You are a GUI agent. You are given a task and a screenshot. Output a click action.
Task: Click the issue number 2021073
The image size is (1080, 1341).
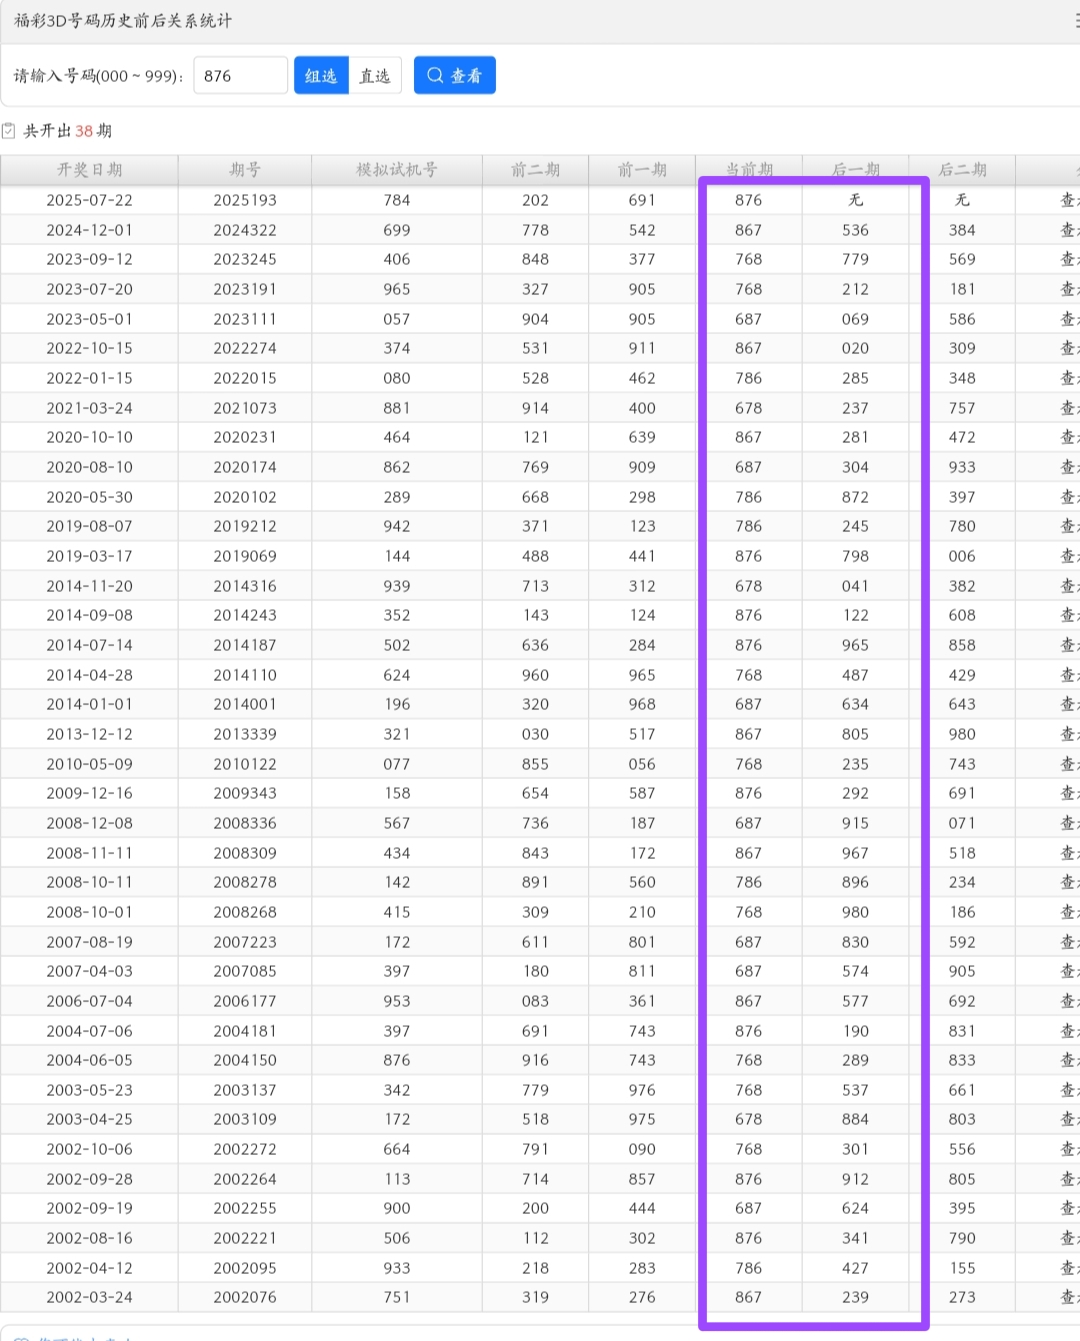(x=245, y=408)
